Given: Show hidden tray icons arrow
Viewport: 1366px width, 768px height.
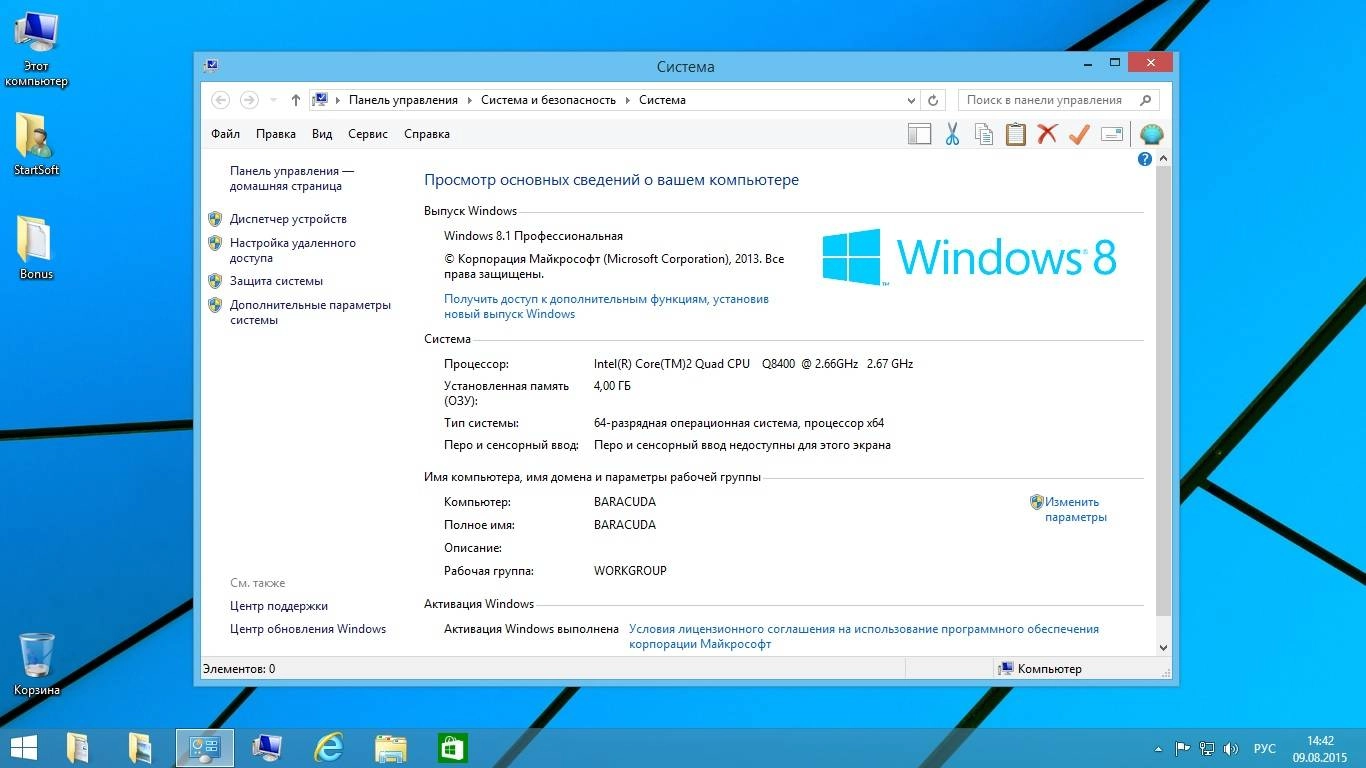Looking at the screenshot, I should 1159,748.
